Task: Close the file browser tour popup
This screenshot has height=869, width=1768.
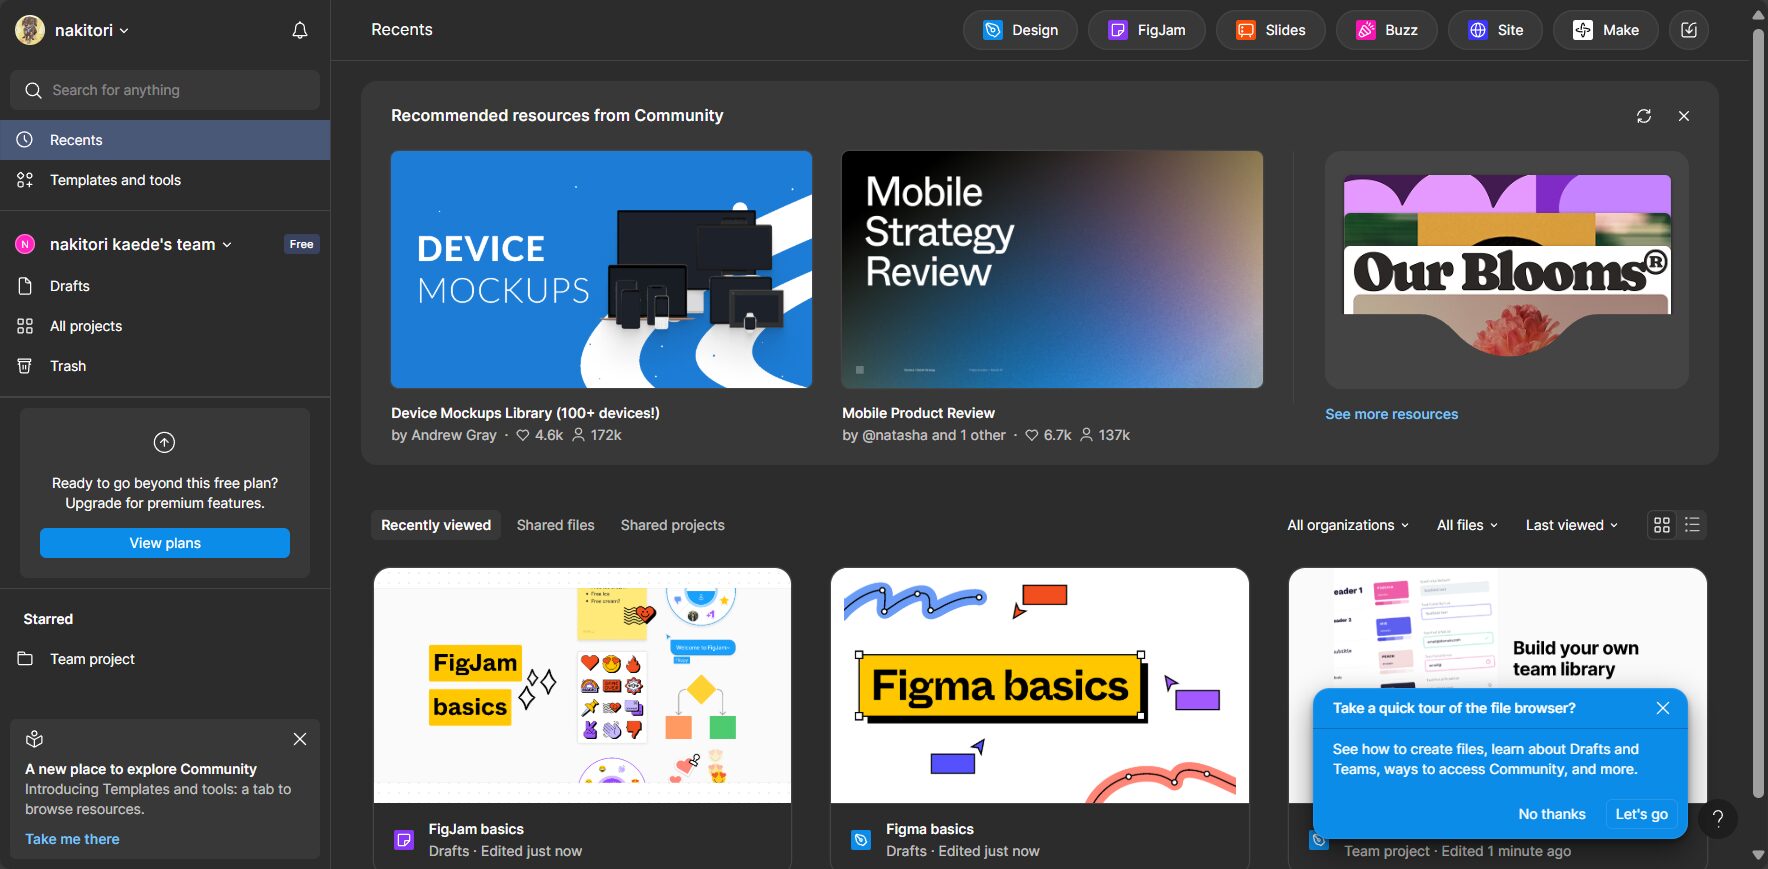Action: coord(1663,708)
